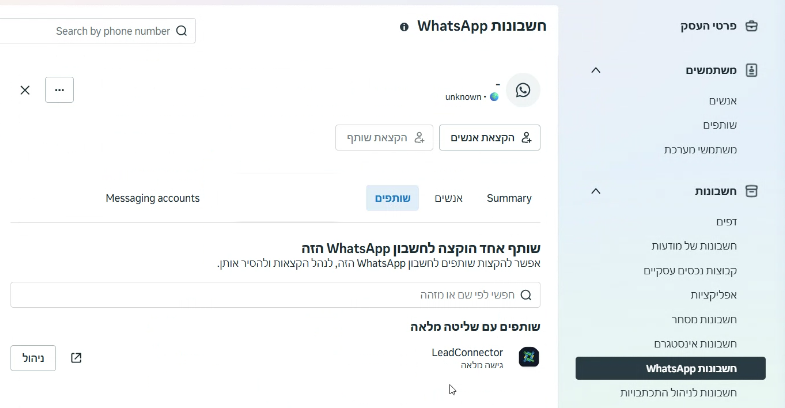785x408 pixels.
Task: Open משתמשי מערכת sidebar item
Action: click(x=700, y=150)
